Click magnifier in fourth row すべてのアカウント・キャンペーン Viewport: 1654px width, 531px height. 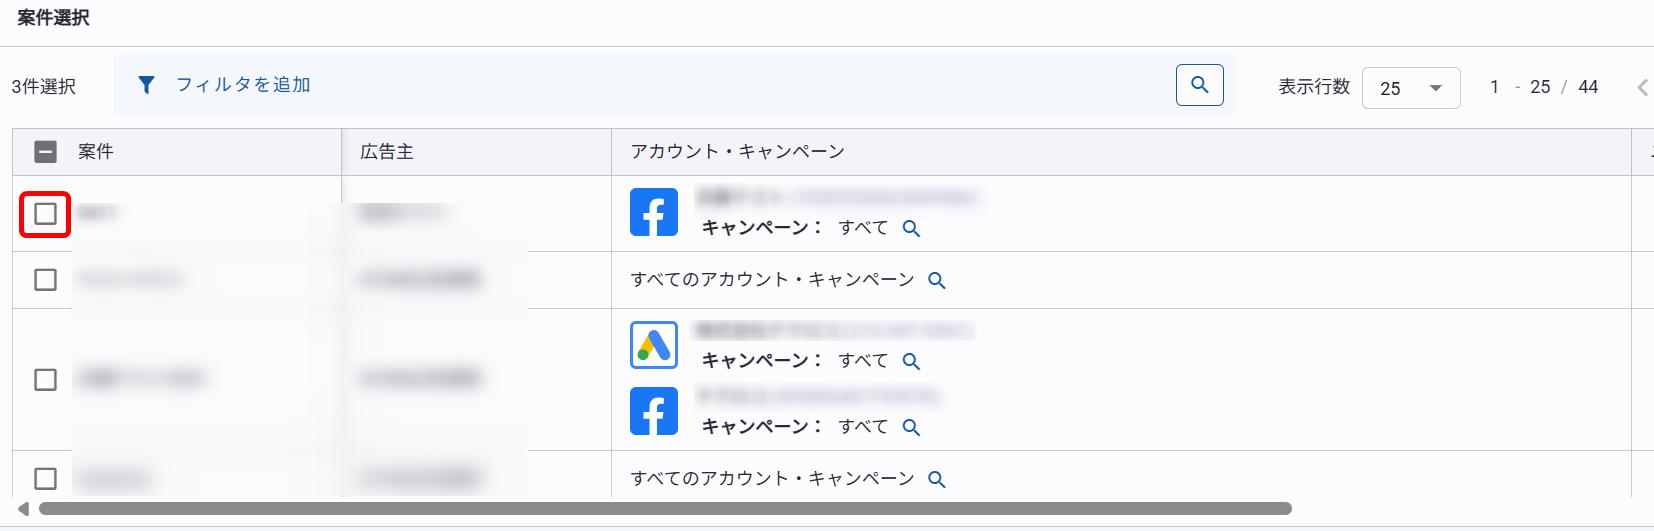point(936,479)
